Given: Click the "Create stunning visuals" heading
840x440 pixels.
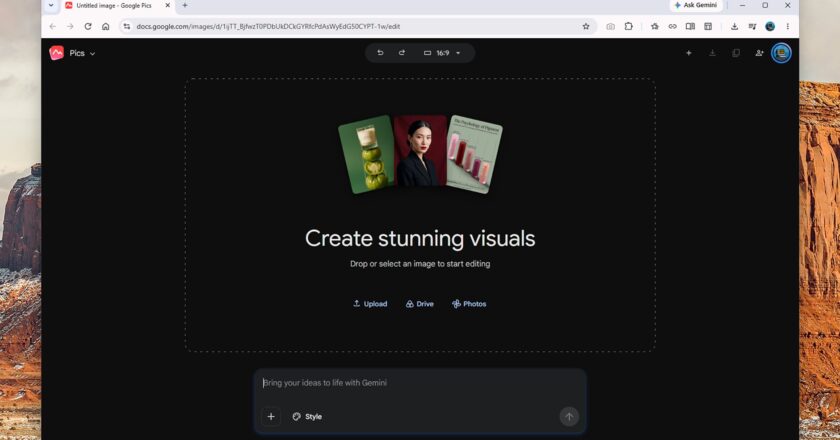Looking at the screenshot, I should point(420,238).
